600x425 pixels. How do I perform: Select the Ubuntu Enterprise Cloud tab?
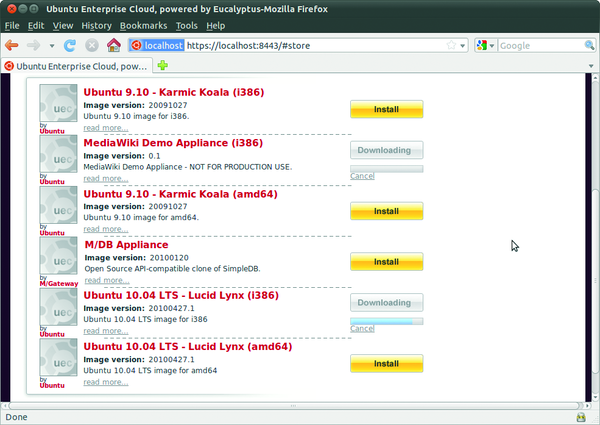[x=77, y=66]
